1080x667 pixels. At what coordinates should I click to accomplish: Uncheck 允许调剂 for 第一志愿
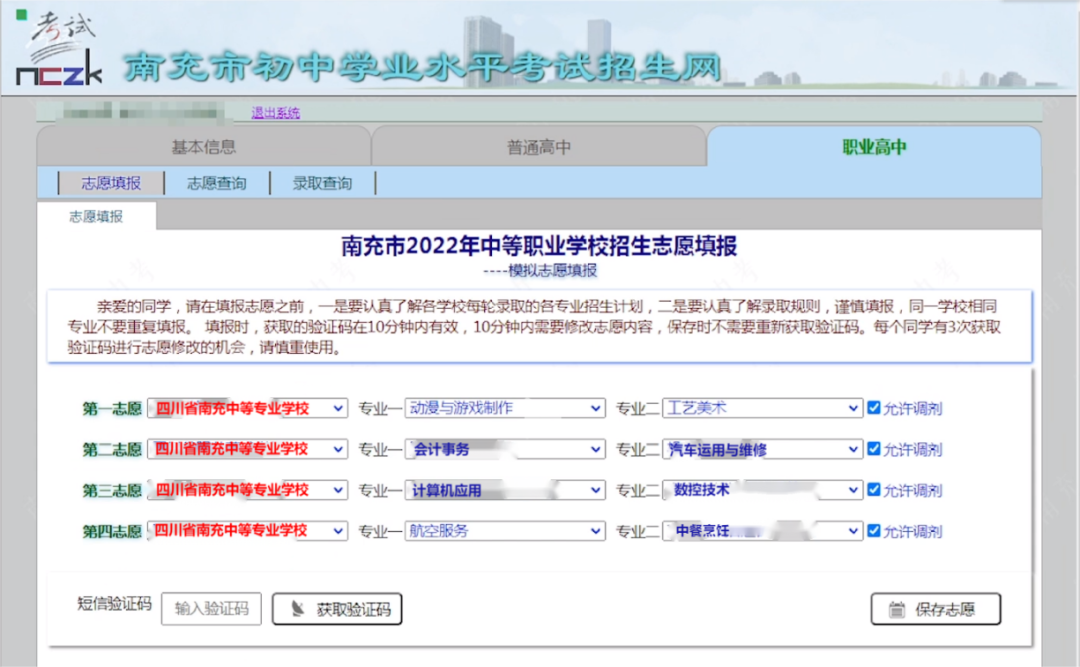click(x=875, y=407)
